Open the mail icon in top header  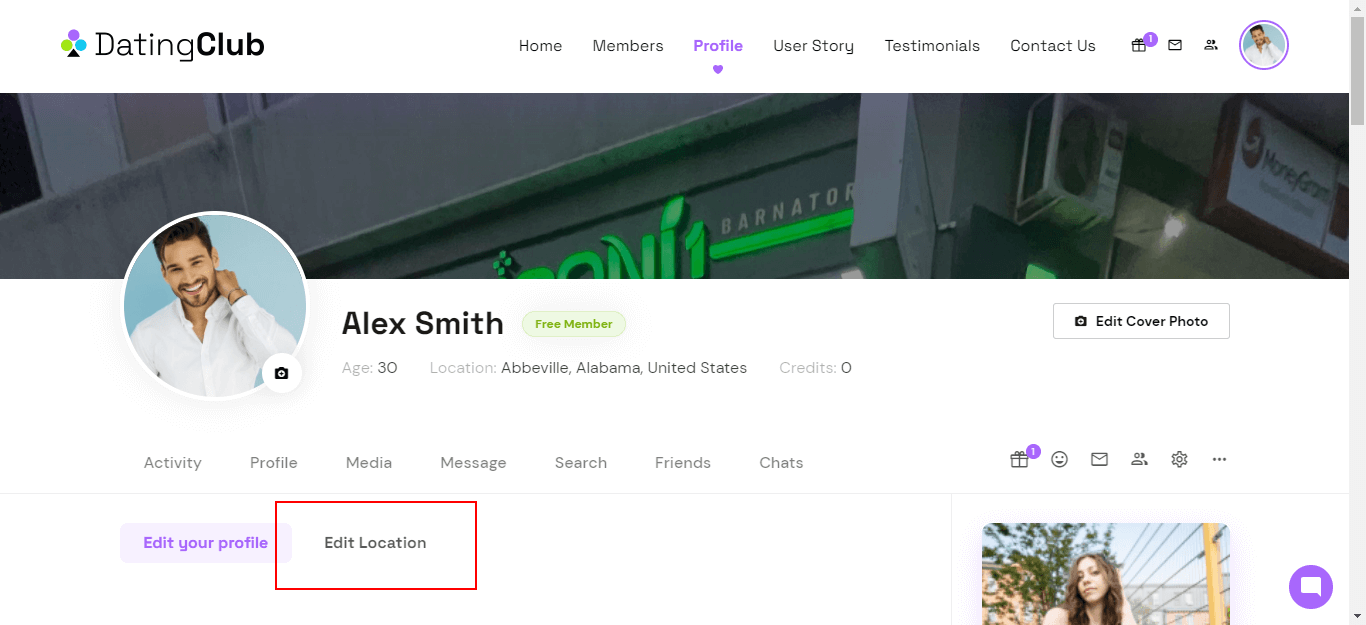pyautogui.click(x=1175, y=45)
